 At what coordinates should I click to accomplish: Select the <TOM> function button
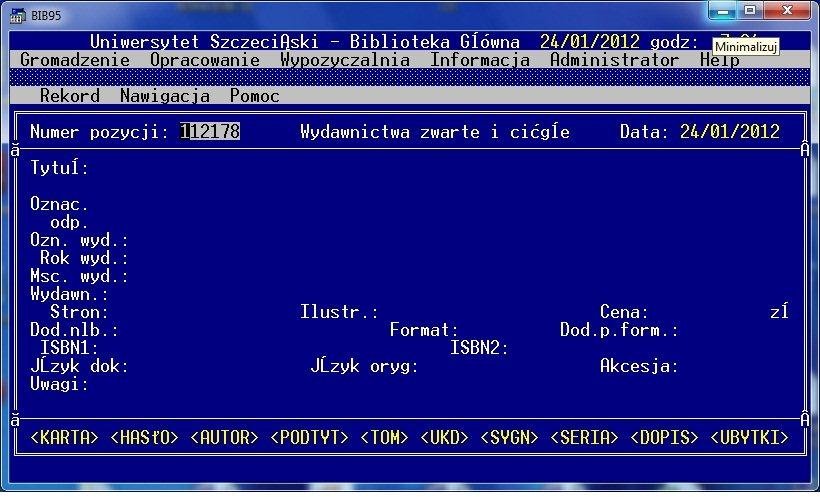(384, 437)
